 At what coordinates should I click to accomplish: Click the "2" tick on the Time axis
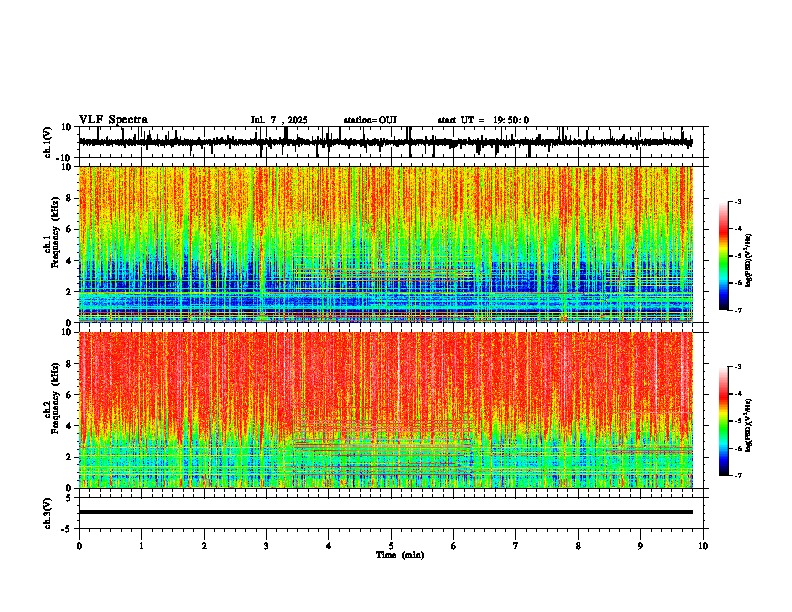(x=204, y=546)
